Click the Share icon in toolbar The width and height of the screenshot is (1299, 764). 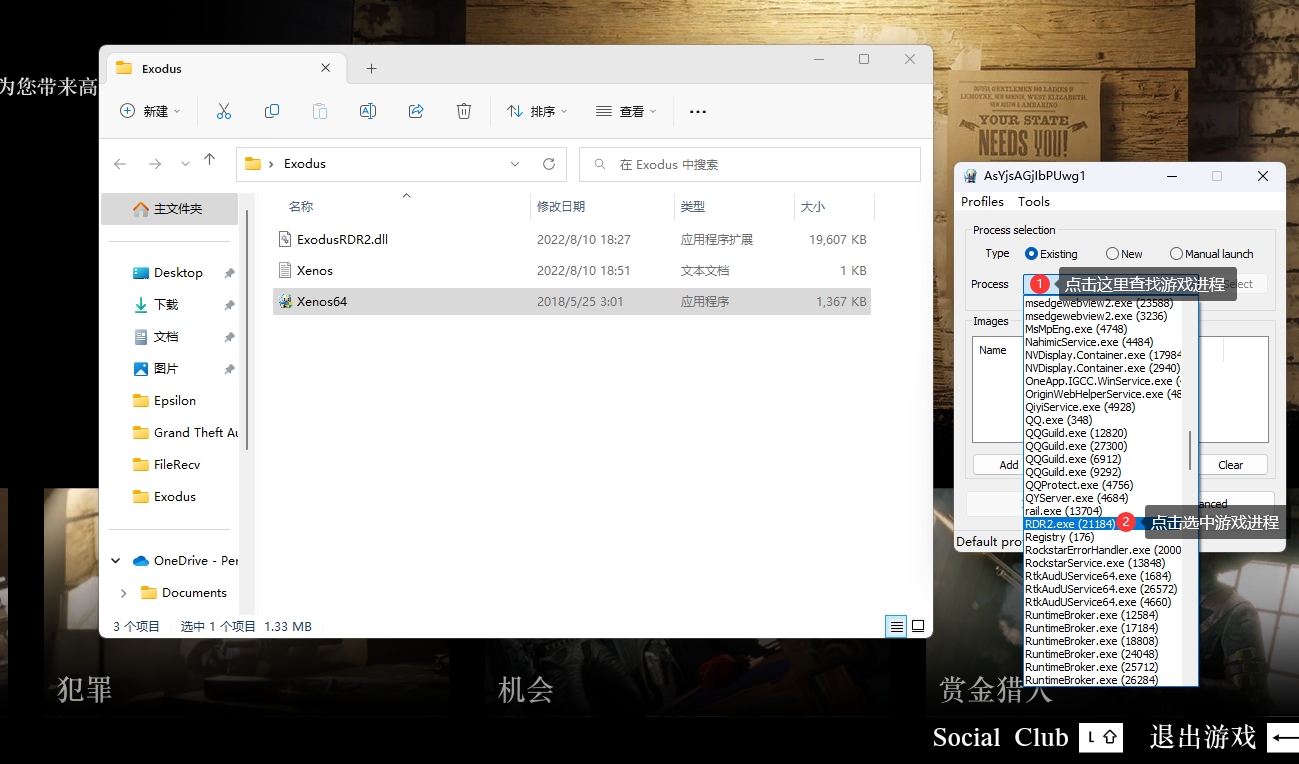tap(416, 111)
